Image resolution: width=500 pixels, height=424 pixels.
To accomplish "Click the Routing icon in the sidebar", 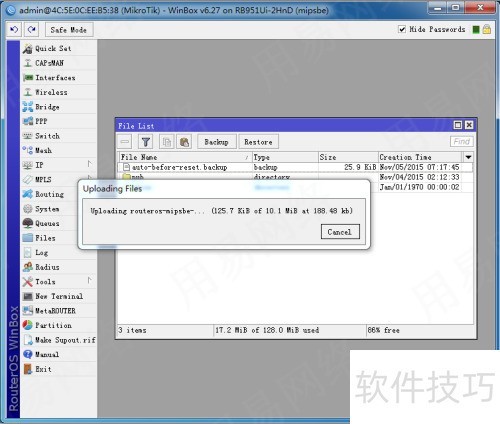I will (x=28, y=194).
